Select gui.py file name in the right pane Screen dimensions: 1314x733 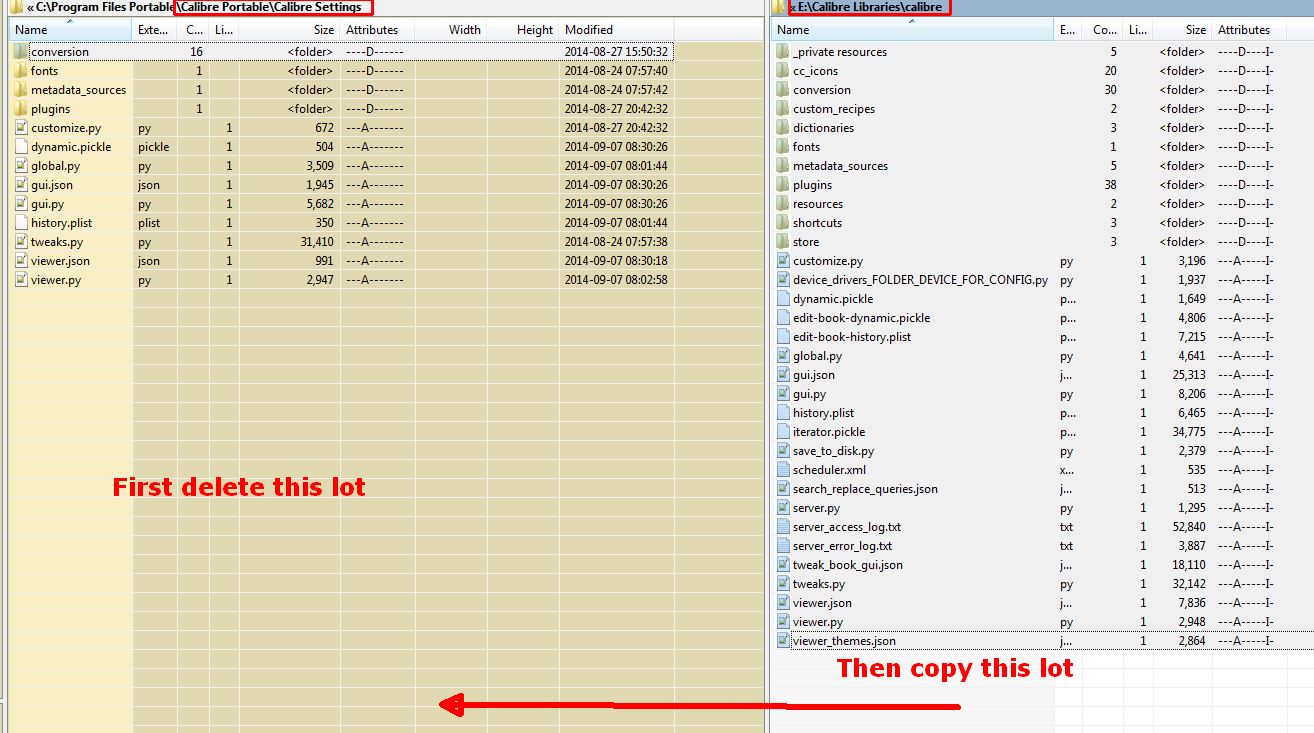(x=809, y=394)
